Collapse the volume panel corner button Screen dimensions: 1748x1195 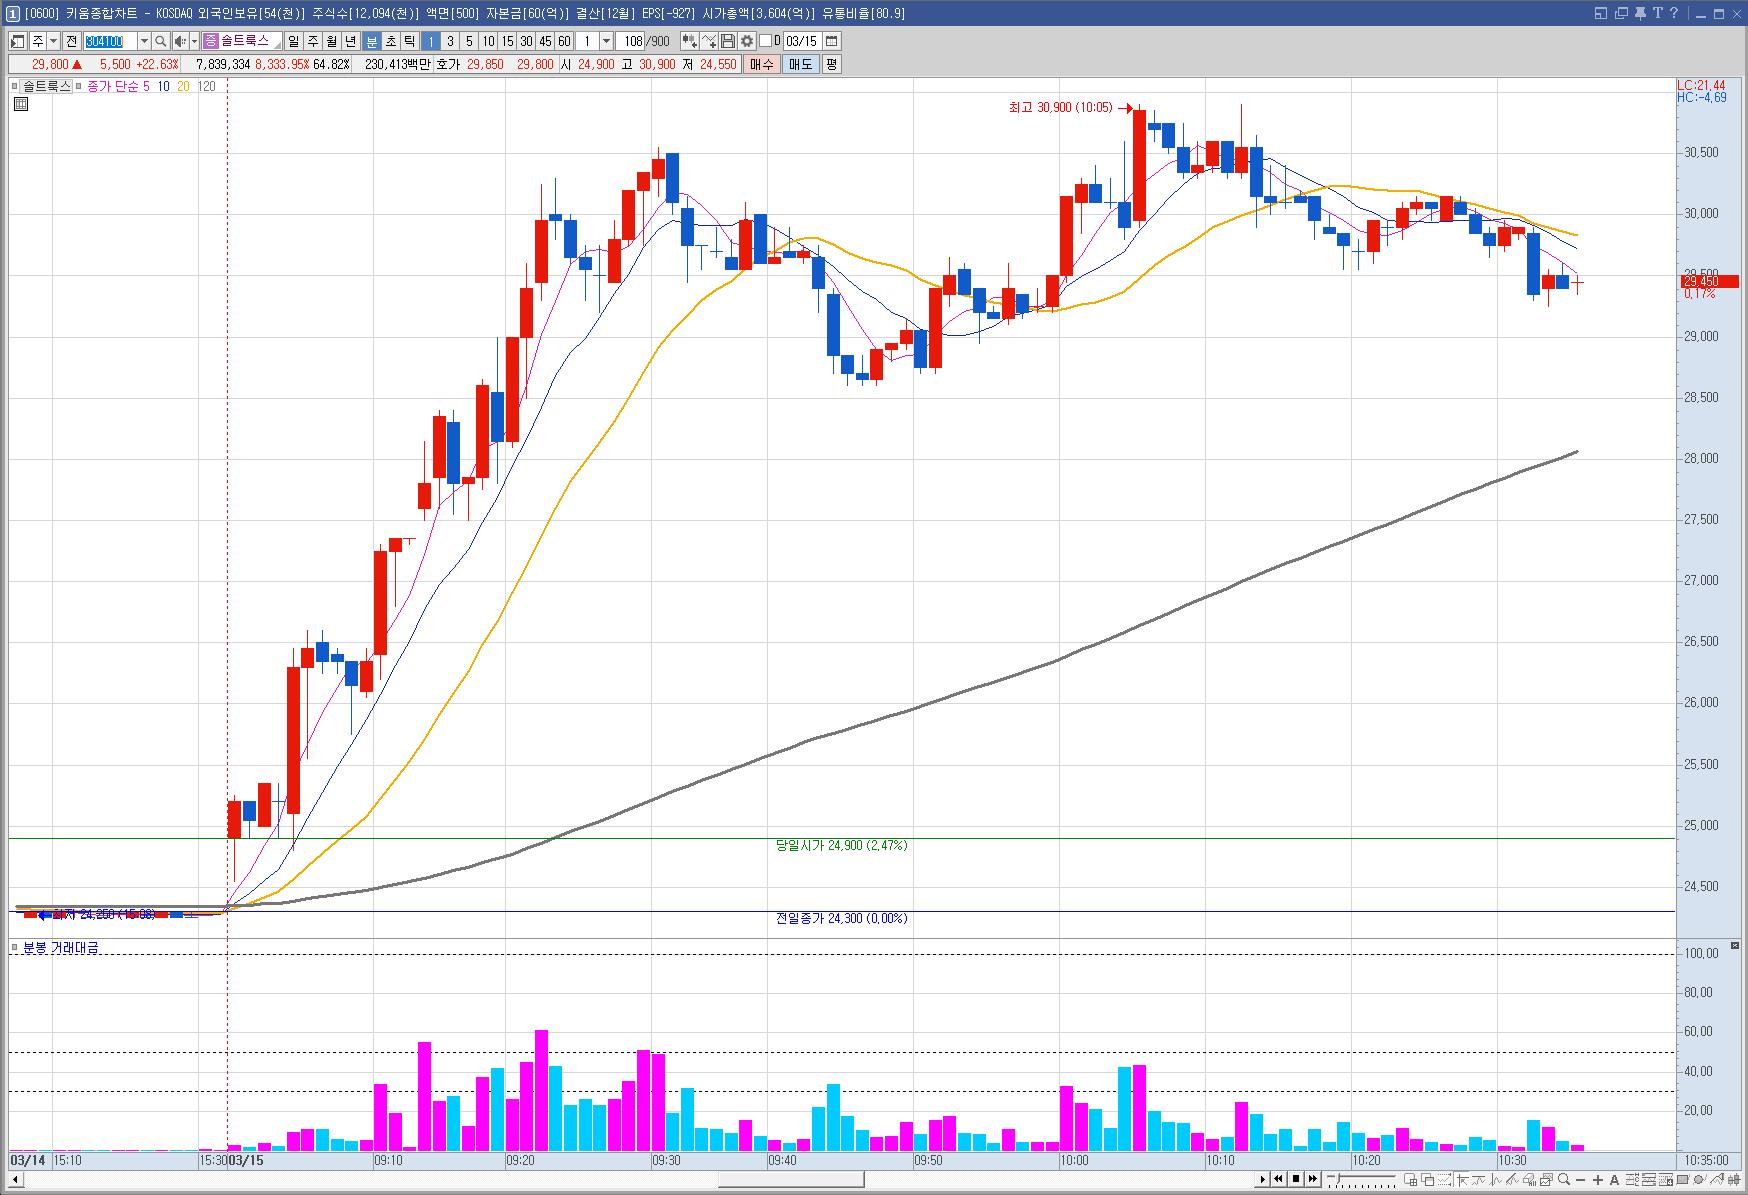(1735, 946)
